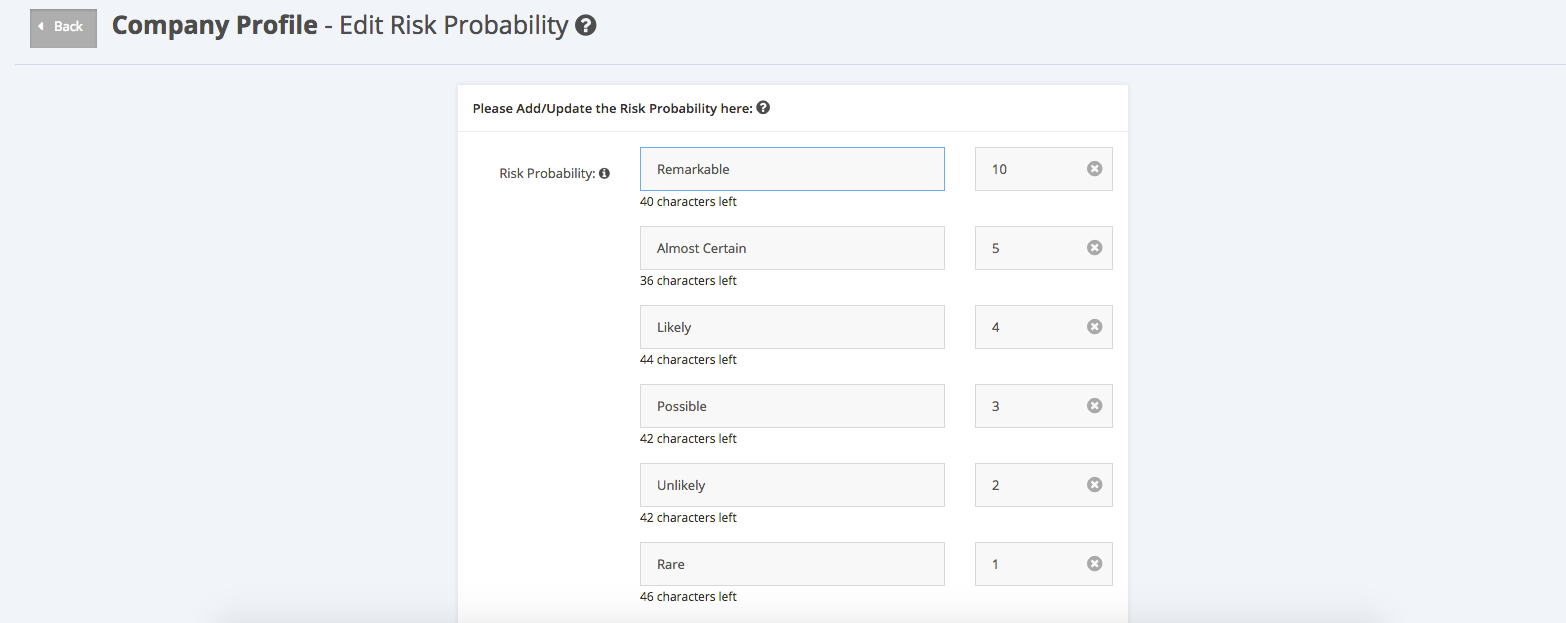The width and height of the screenshot is (1566, 623).
Task: Clear the value 5 using its X icon
Action: pos(1094,248)
